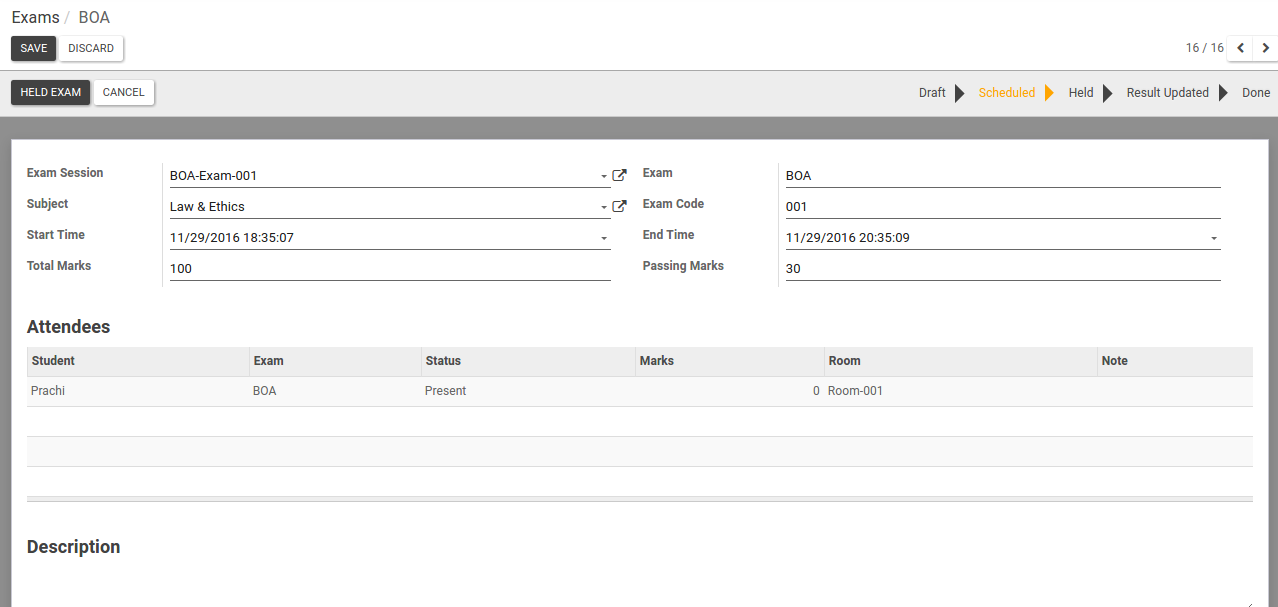Select the Result Updated status stage

(1168, 93)
